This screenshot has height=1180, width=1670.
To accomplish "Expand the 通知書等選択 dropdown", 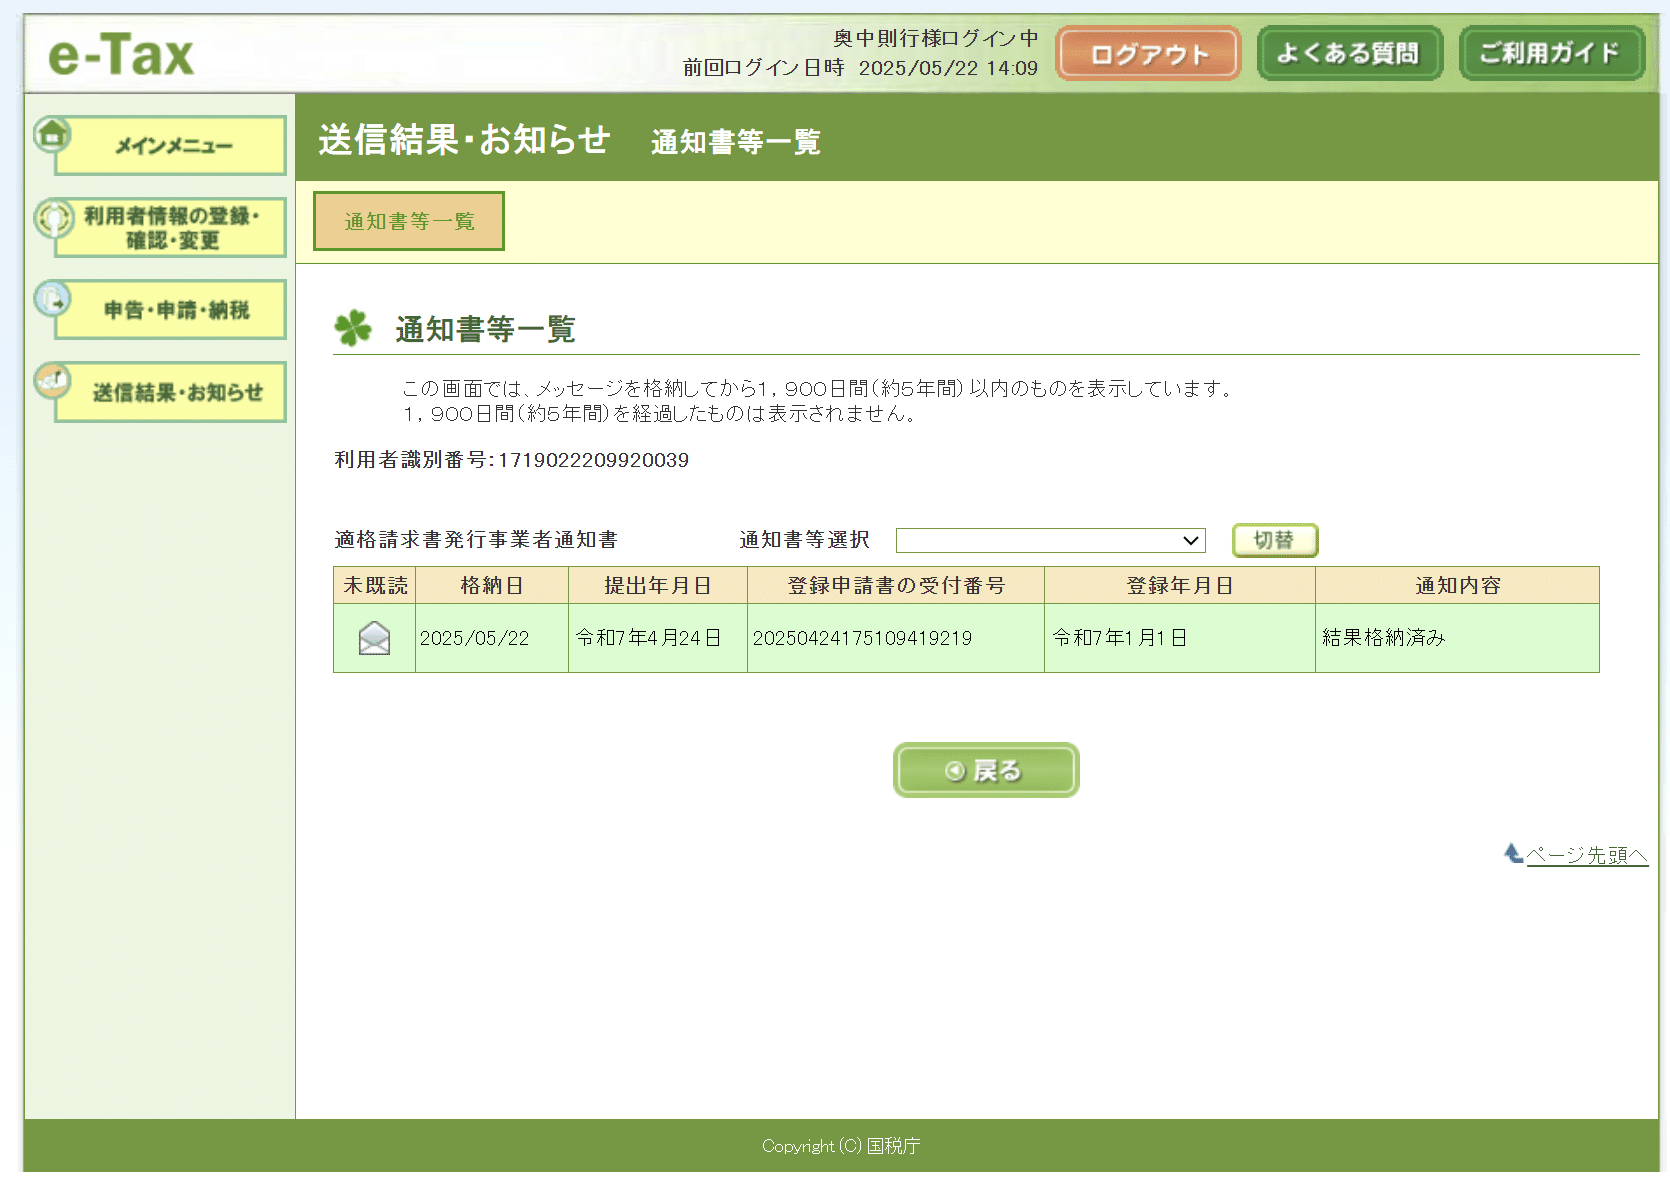I will click(x=1050, y=540).
